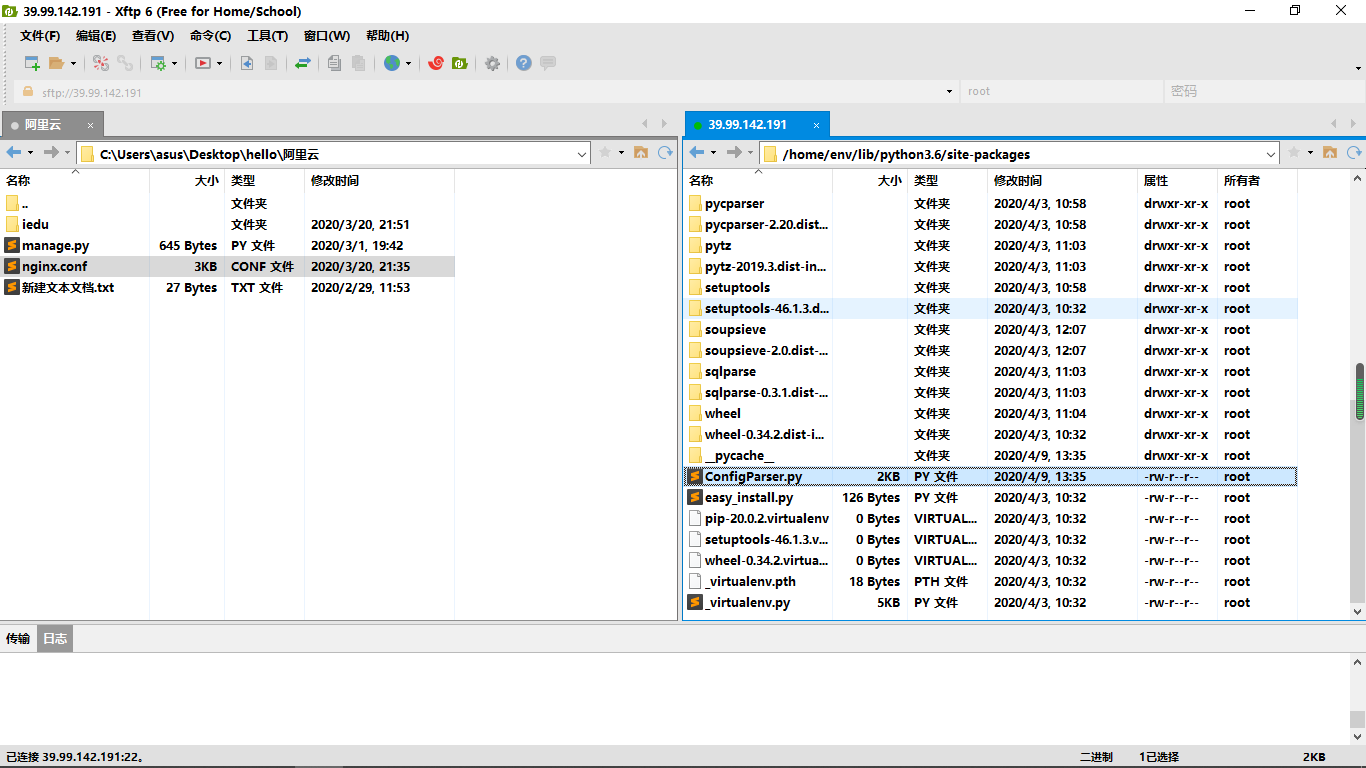Open Options using the gear icon
The image size is (1366, 768).
[x=493, y=62]
